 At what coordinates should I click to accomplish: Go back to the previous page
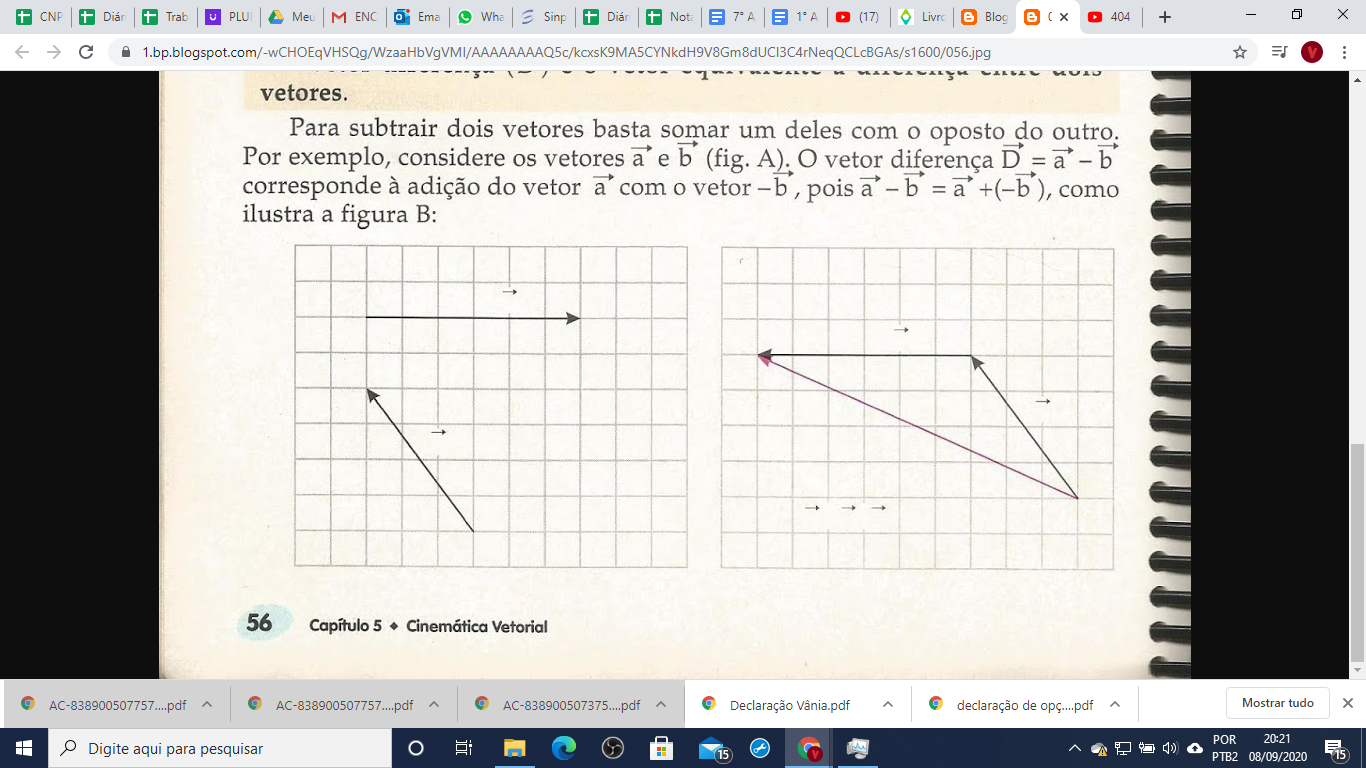click(x=24, y=52)
